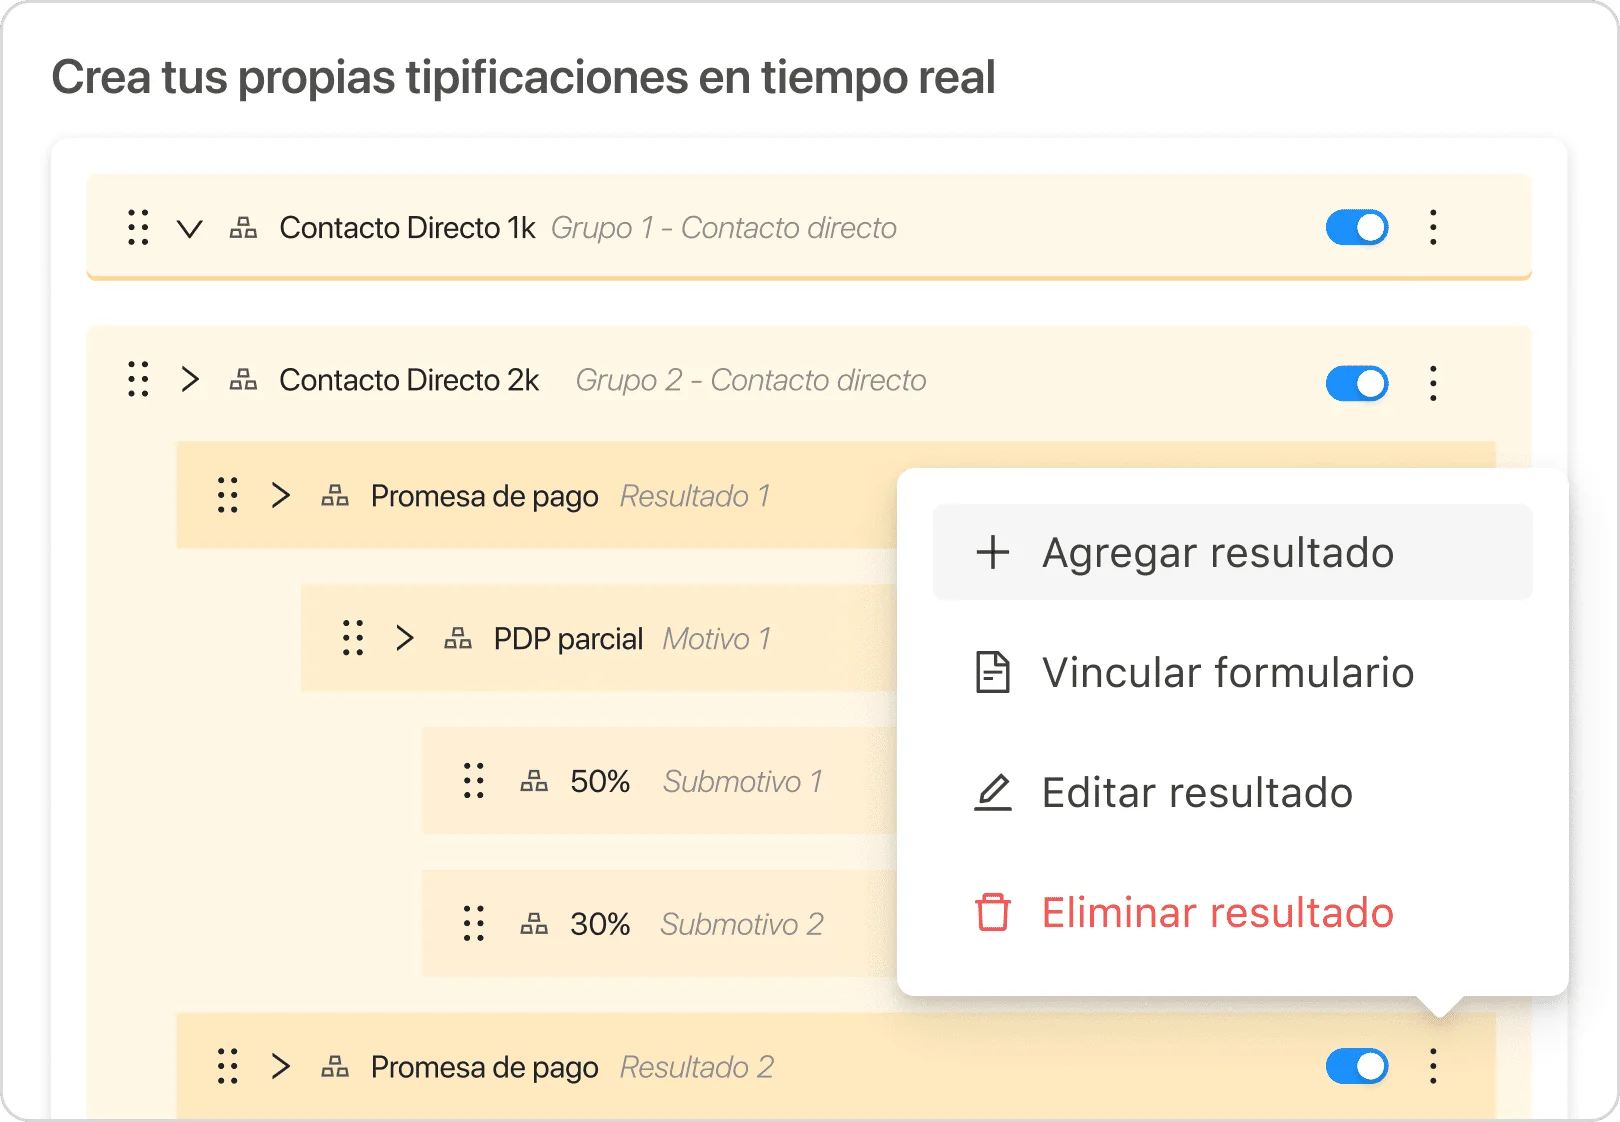Click the drag handle of the 50% submotivo
This screenshot has width=1620, height=1122.
point(474,781)
